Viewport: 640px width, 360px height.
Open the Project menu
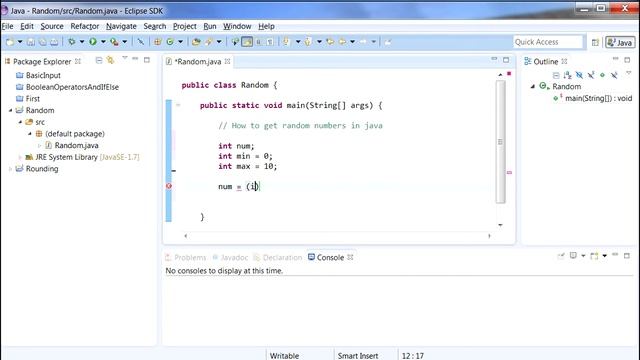(184, 26)
